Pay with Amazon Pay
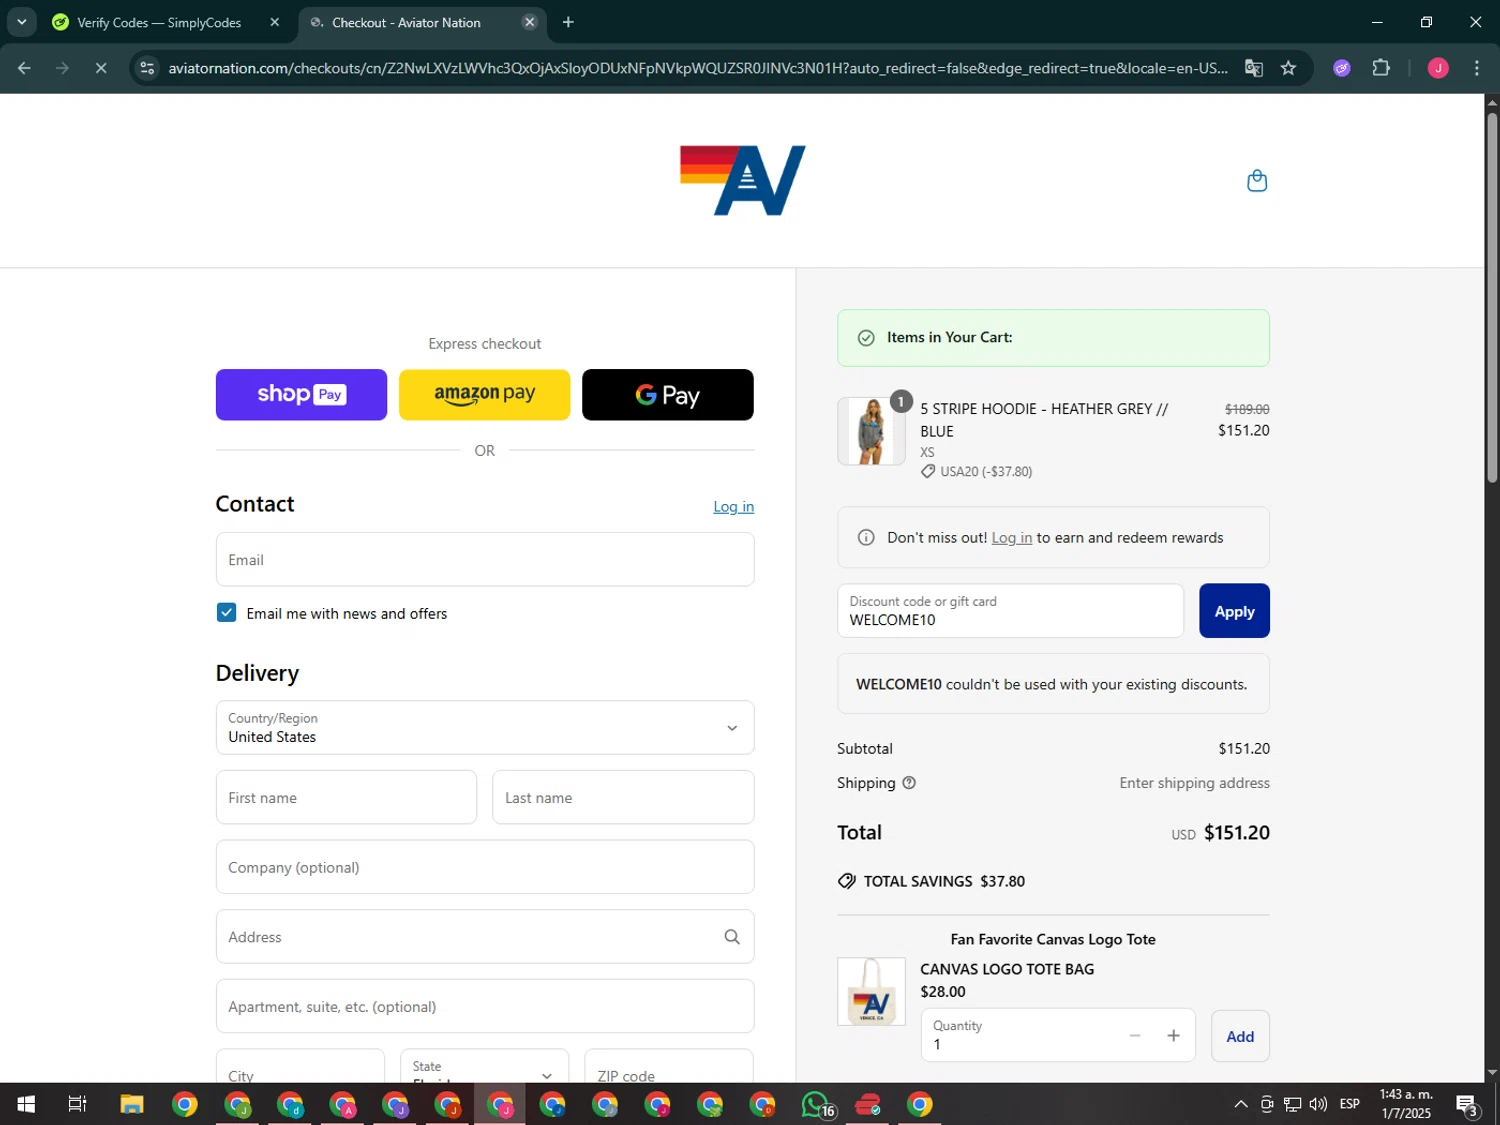The image size is (1500, 1125). (484, 395)
